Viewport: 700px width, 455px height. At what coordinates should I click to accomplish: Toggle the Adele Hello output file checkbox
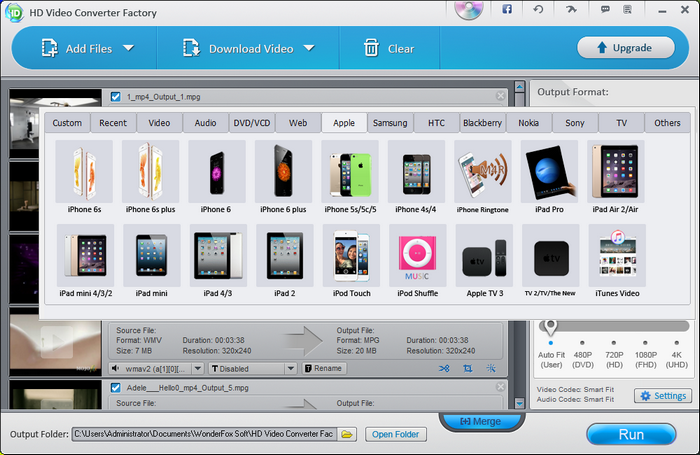(x=115, y=387)
